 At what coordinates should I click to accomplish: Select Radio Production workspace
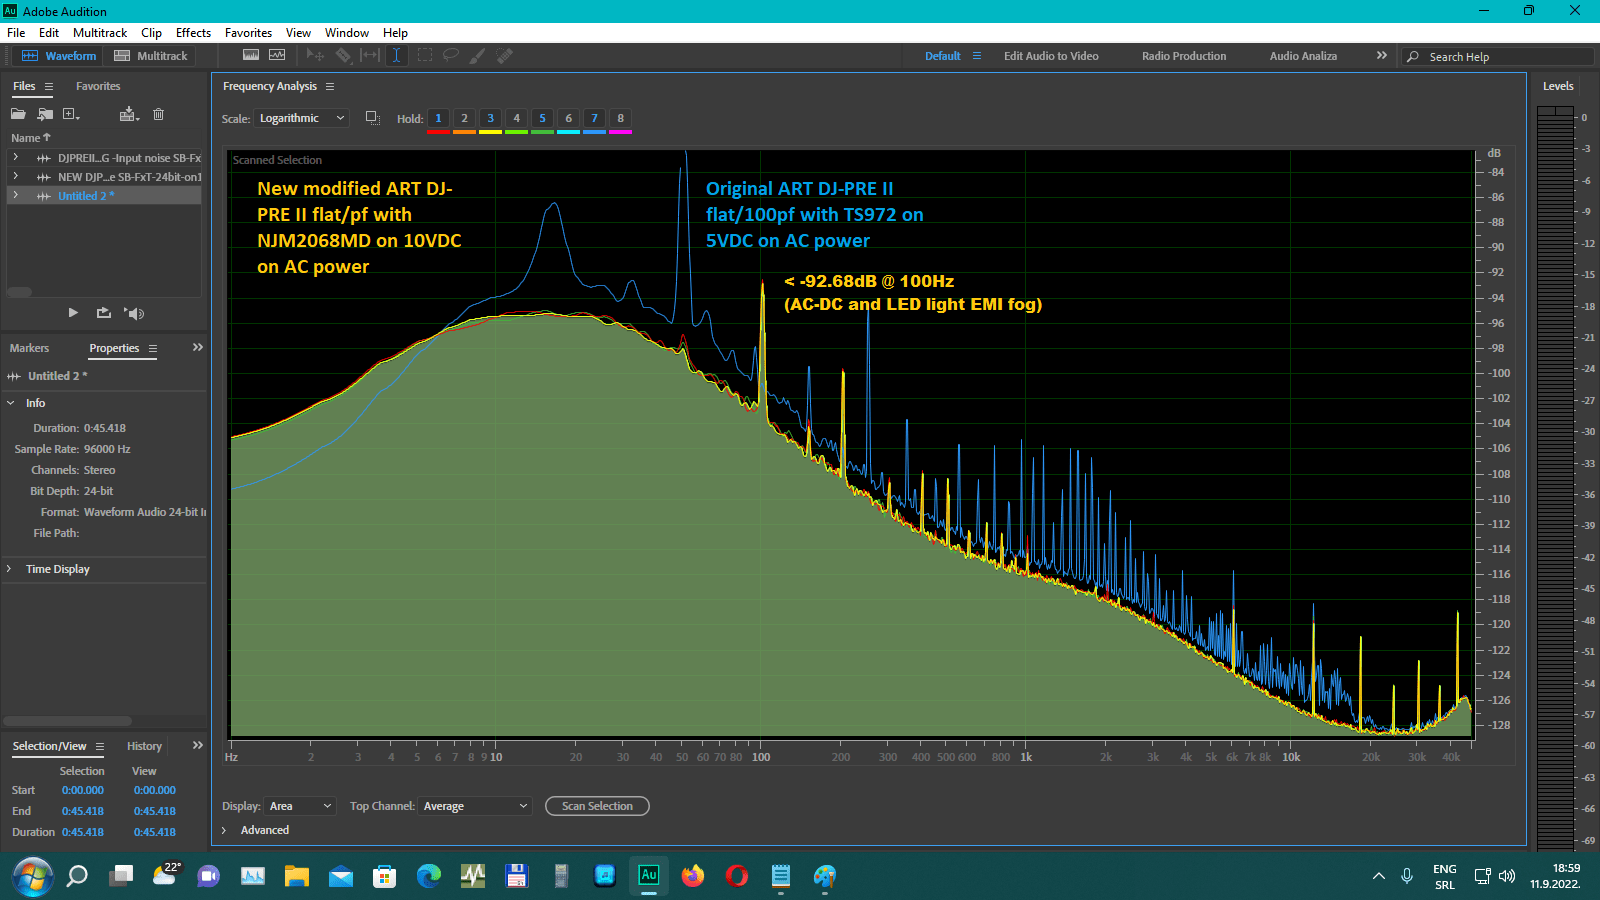tap(1184, 56)
